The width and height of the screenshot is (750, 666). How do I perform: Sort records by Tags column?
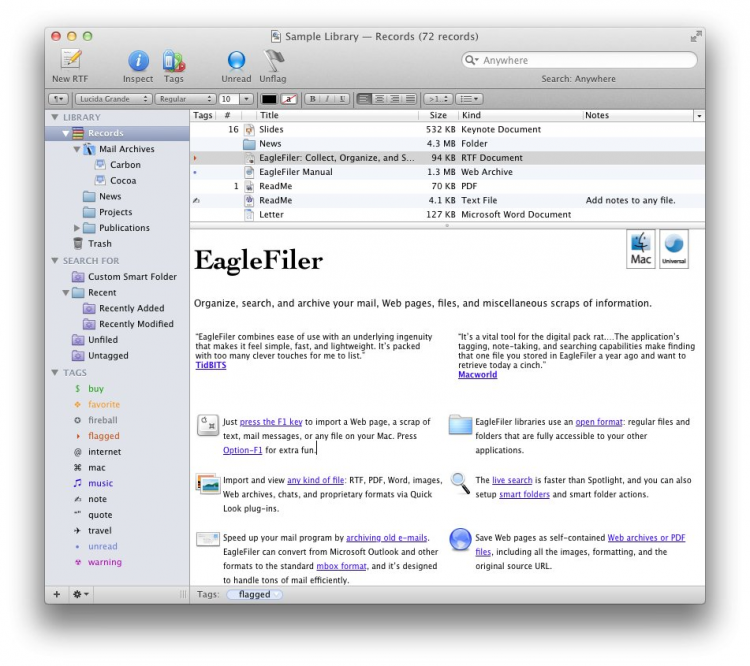pyautogui.click(x=202, y=115)
